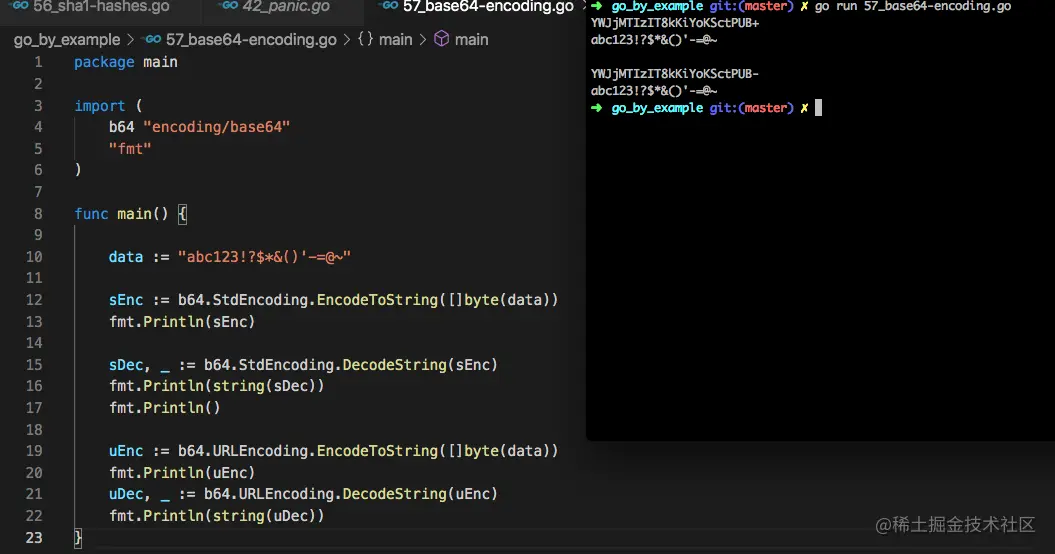Image resolution: width=1055 pixels, height=554 pixels.
Task: Click the 'uEnc' variable on line 19
Action: pos(126,451)
